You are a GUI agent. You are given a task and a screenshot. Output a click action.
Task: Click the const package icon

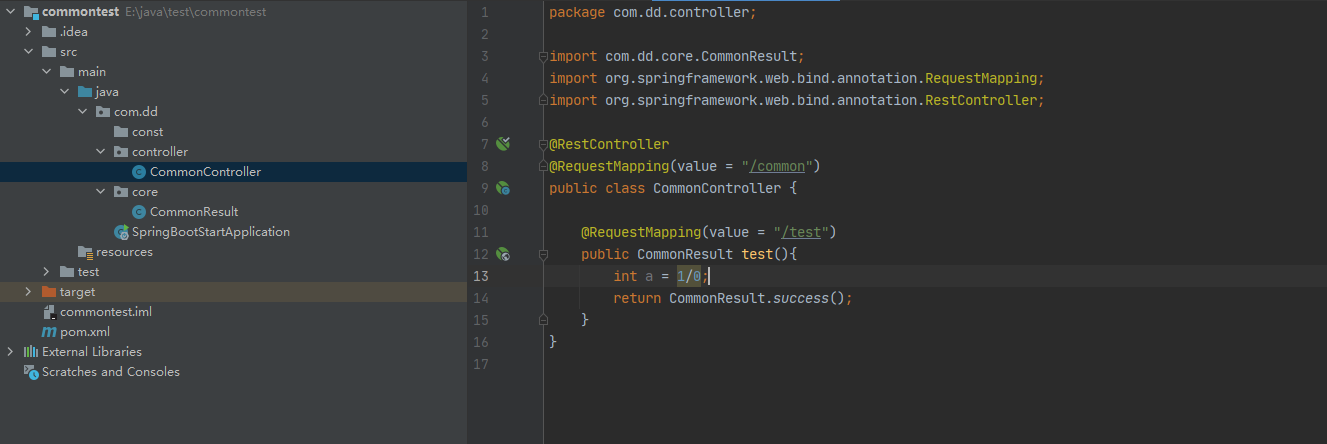click(x=121, y=132)
